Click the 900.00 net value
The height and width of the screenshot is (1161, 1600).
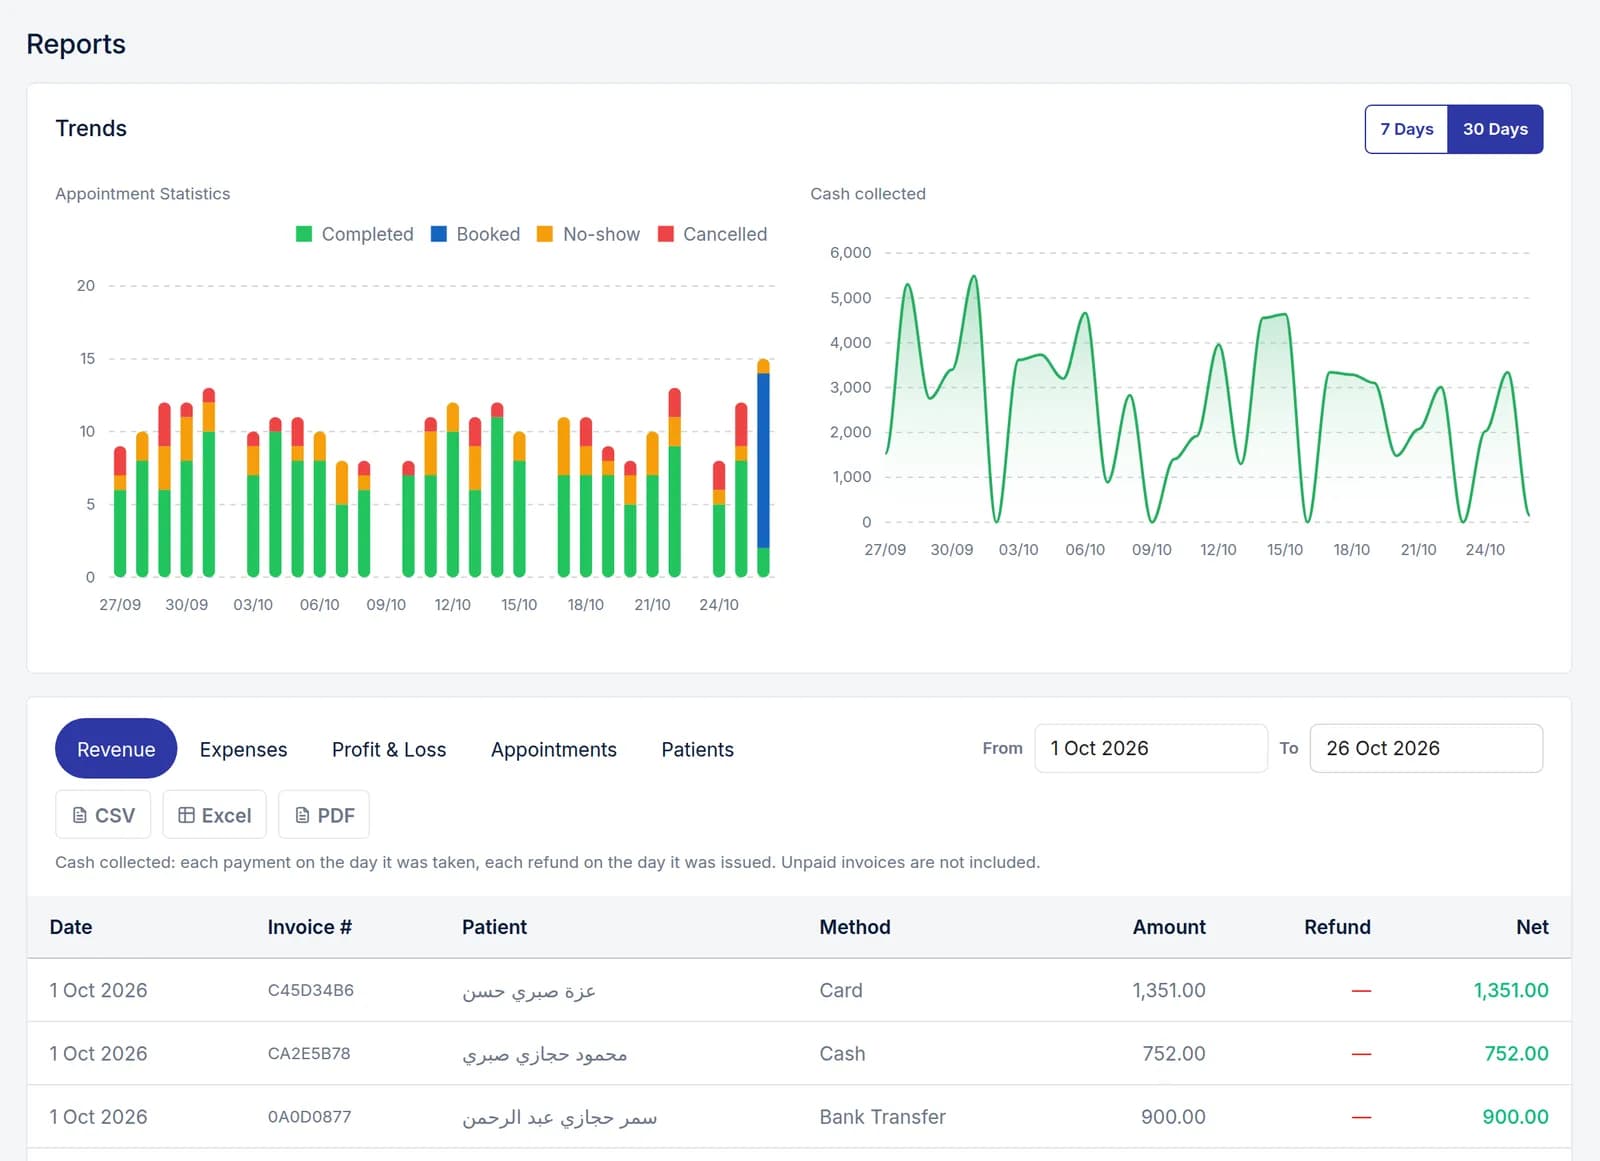pyautogui.click(x=1515, y=1116)
